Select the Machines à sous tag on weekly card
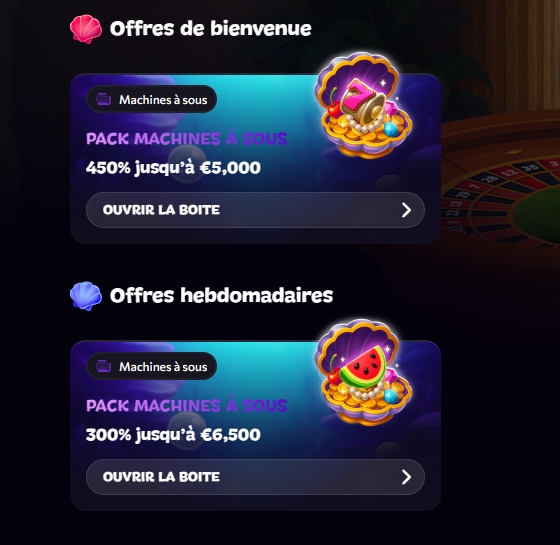This screenshot has height=545, width=560. (x=151, y=366)
